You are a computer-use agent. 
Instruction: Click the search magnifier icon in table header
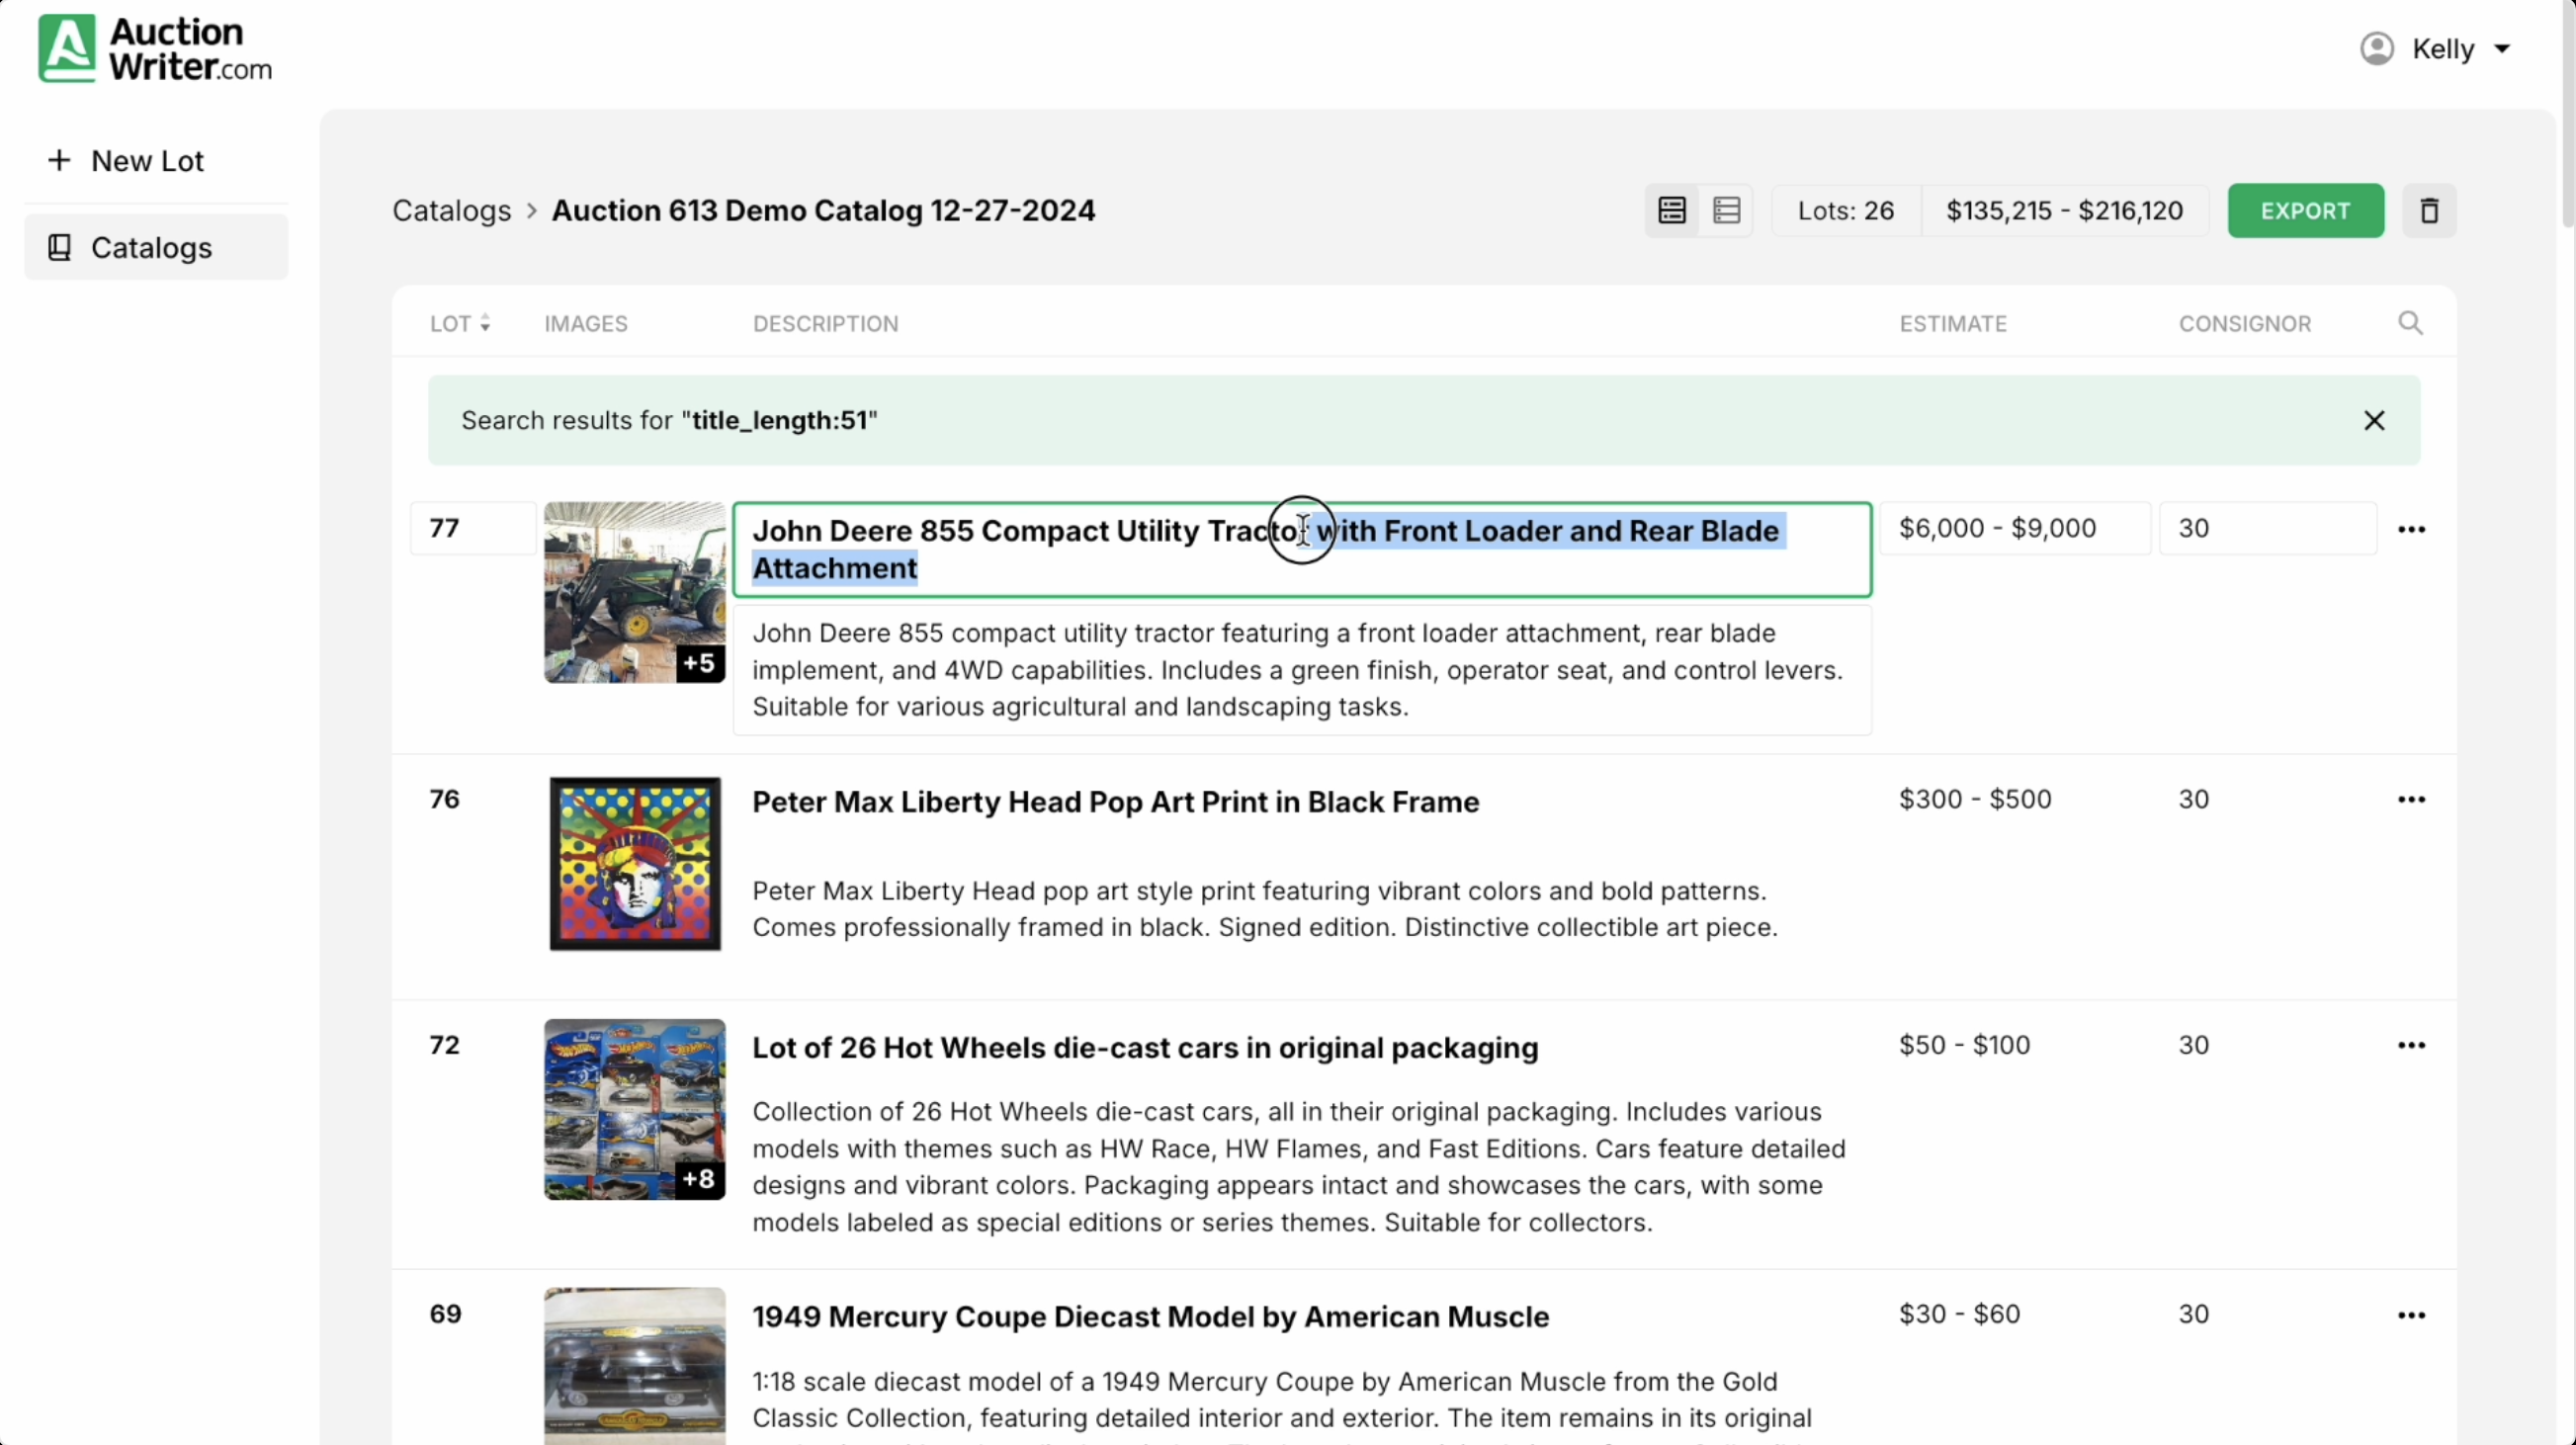2410,323
